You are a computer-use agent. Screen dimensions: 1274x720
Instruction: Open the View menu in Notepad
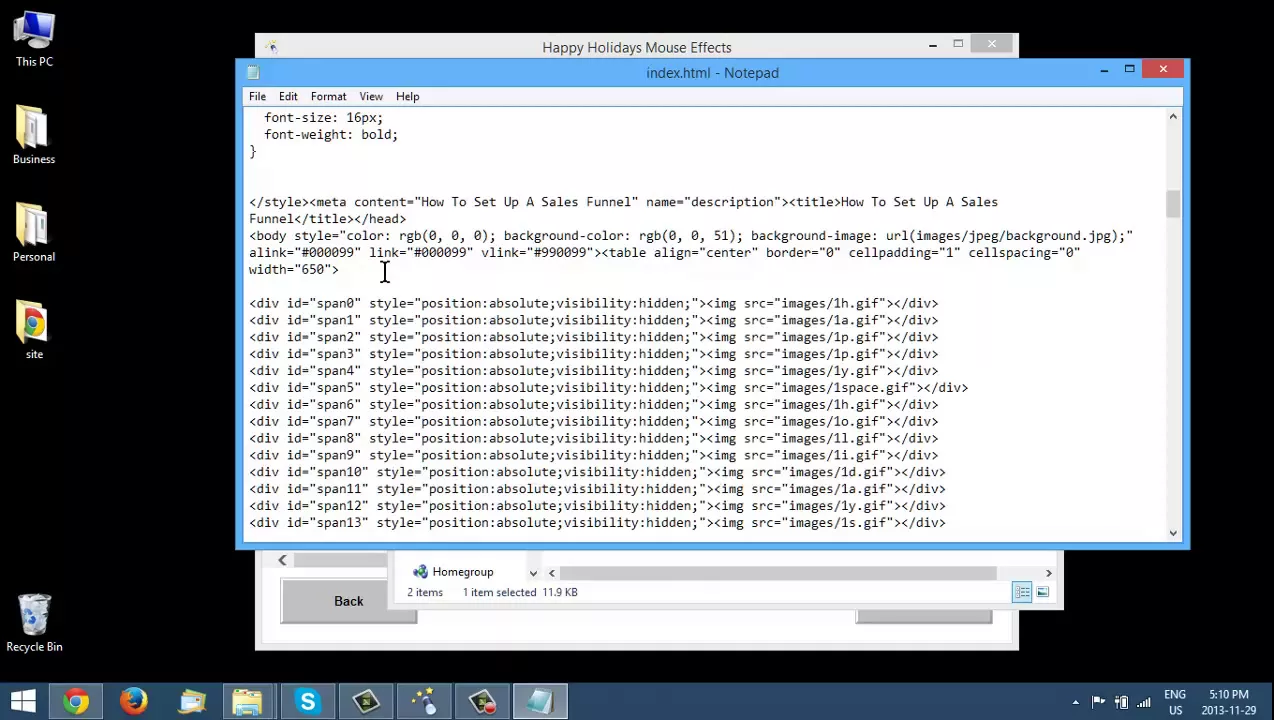[x=371, y=96]
